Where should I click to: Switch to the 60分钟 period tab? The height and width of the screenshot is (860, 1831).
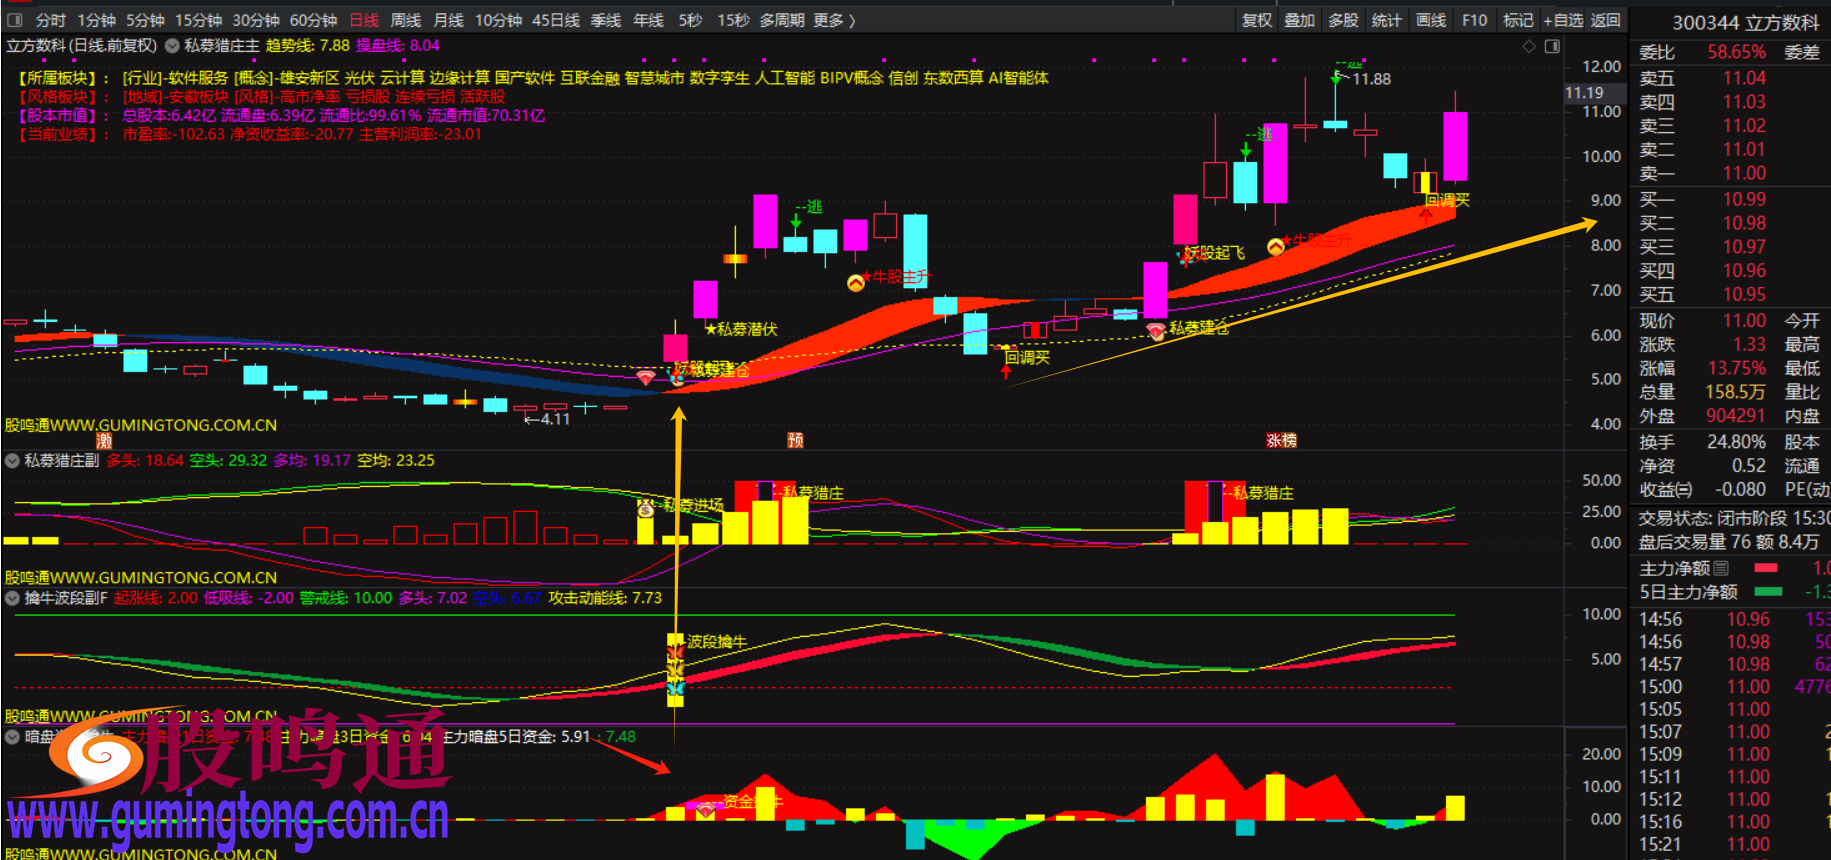pos(313,20)
